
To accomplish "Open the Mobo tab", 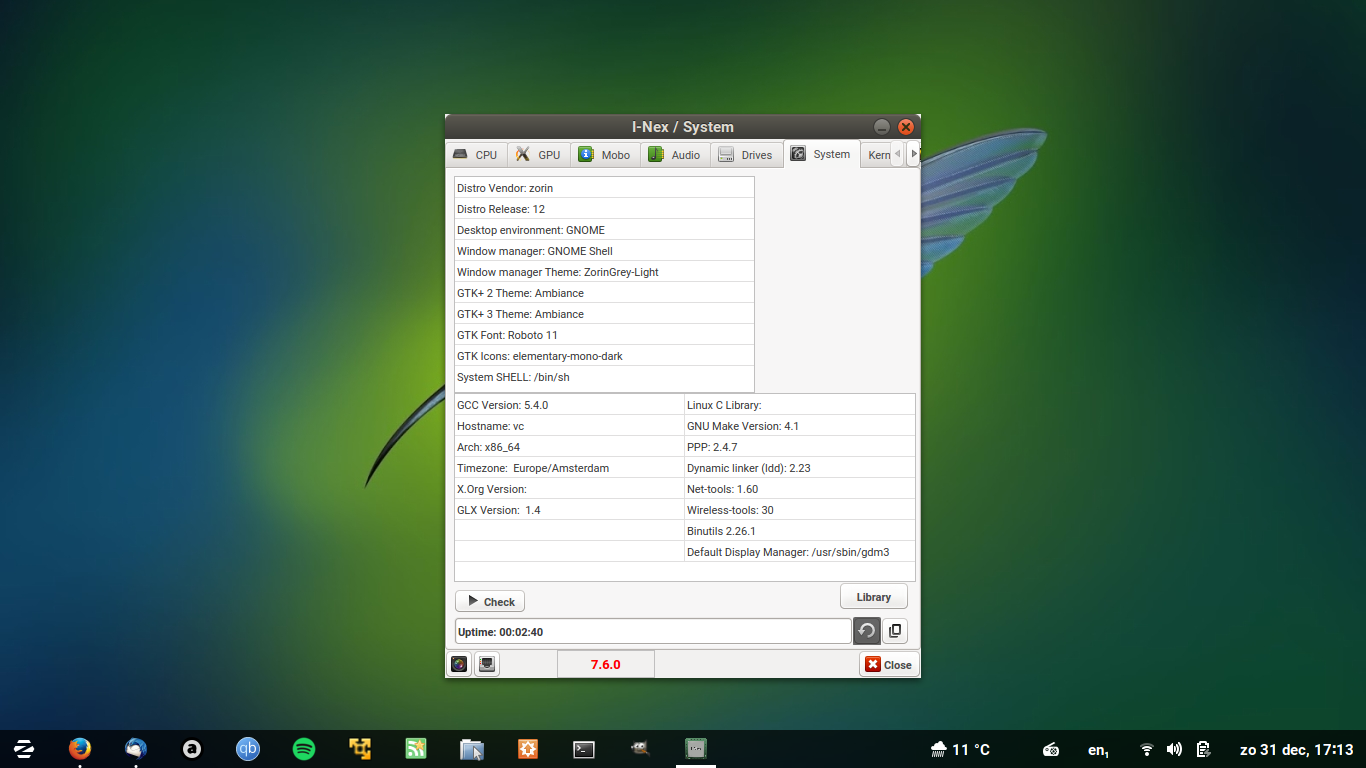I will (x=605, y=154).
